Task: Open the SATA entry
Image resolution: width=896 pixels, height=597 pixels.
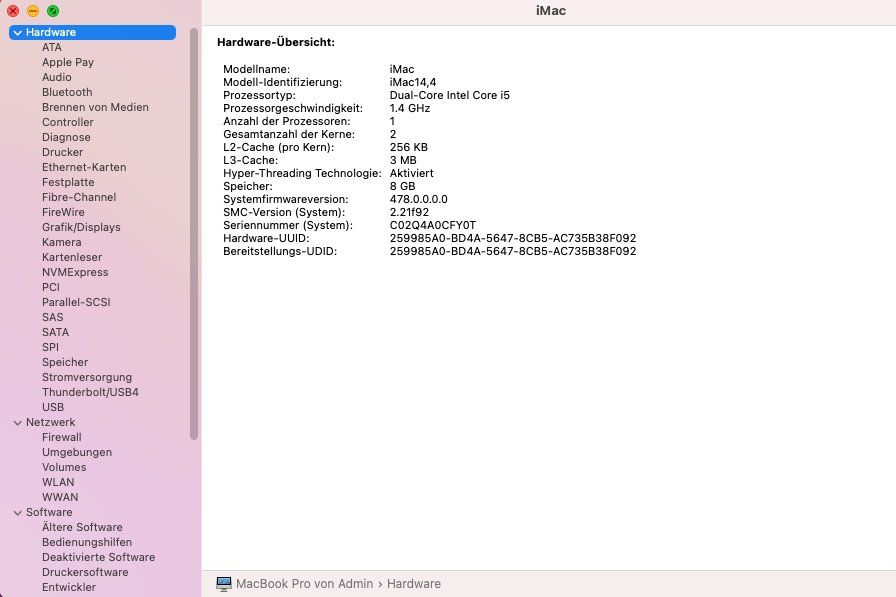Action: pyautogui.click(x=55, y=332)
